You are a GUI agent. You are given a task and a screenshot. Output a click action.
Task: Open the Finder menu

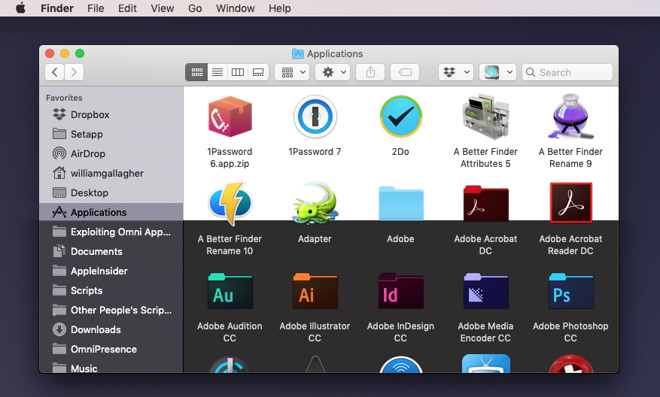(x=57, y=8)
